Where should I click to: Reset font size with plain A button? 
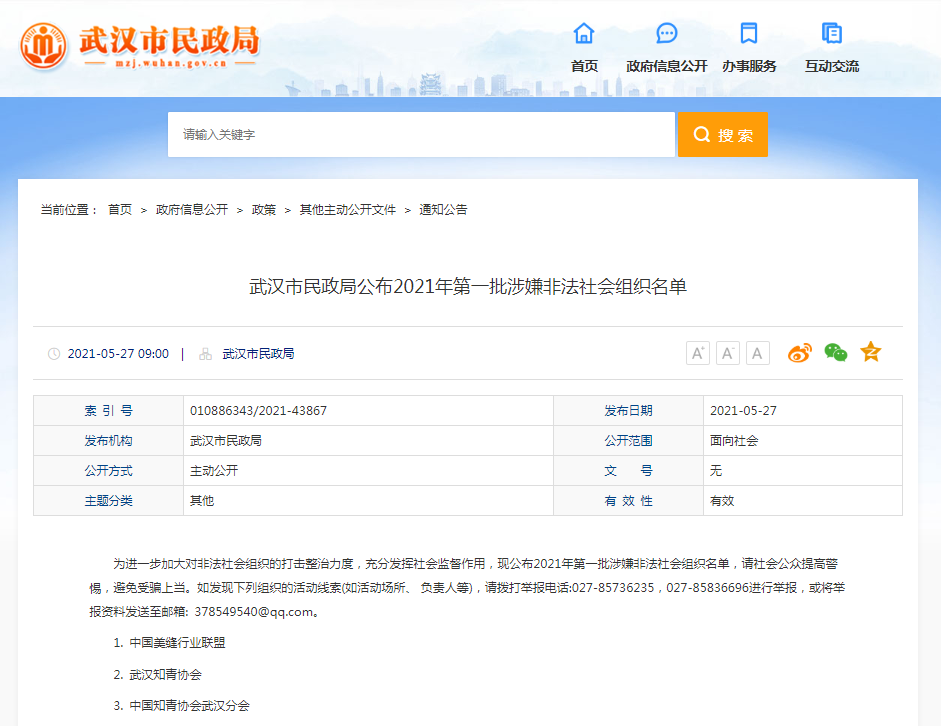(x=758, y=353)
